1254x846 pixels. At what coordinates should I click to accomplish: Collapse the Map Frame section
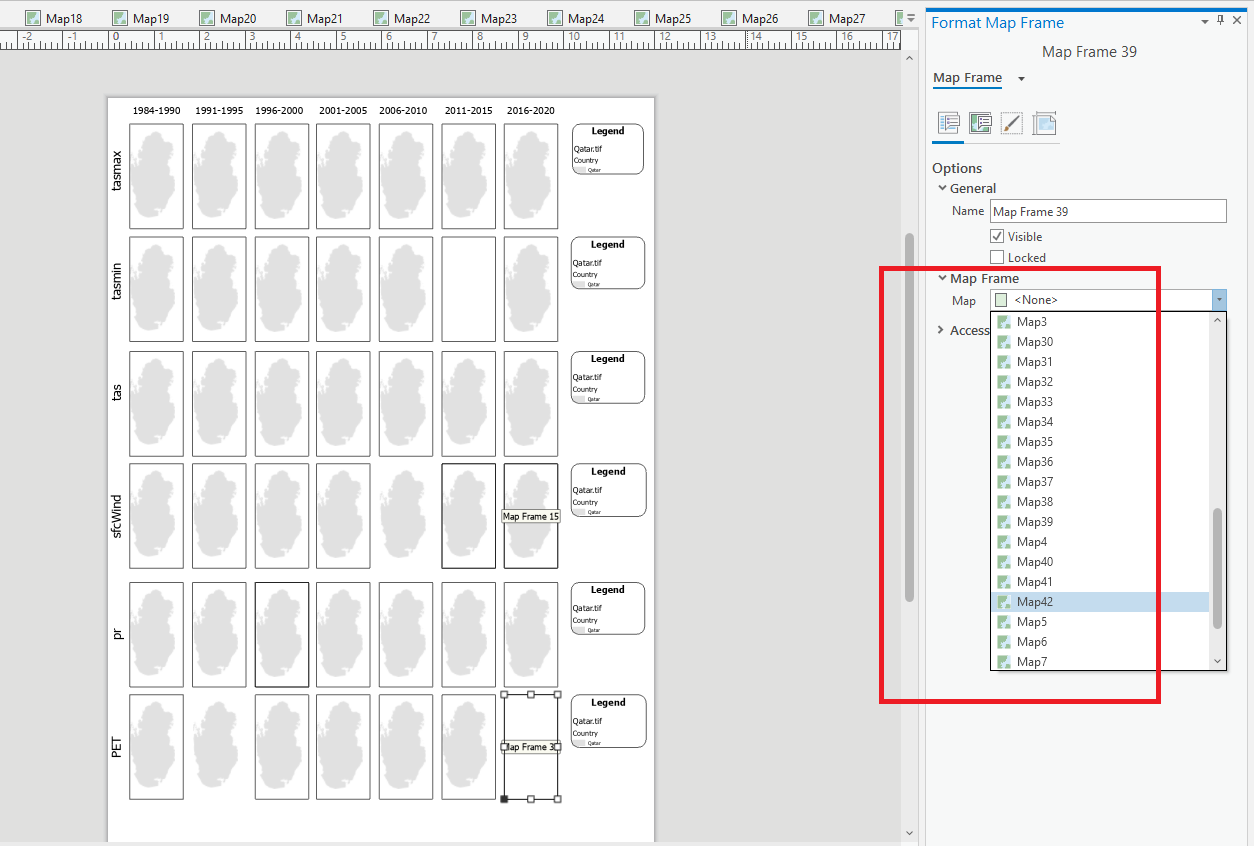click(x=942, y=278)
